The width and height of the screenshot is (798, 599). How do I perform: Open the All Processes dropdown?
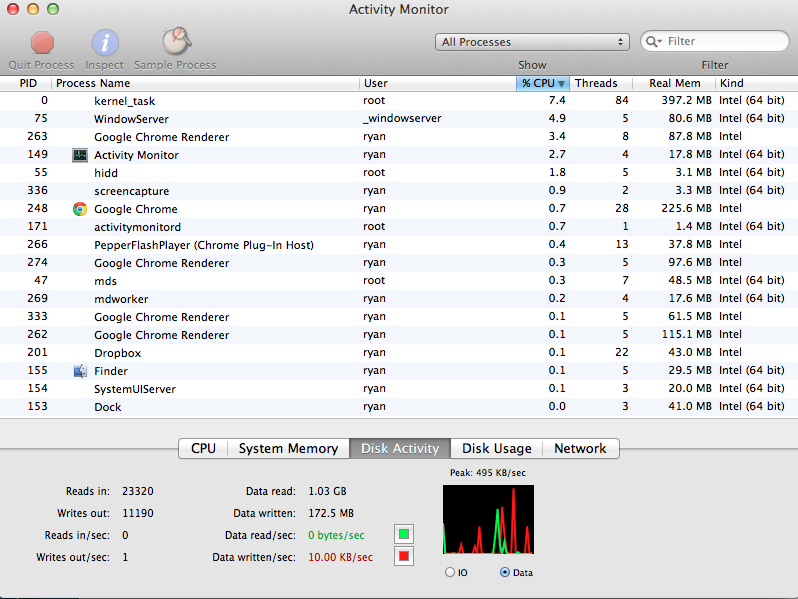pos(532,42)
